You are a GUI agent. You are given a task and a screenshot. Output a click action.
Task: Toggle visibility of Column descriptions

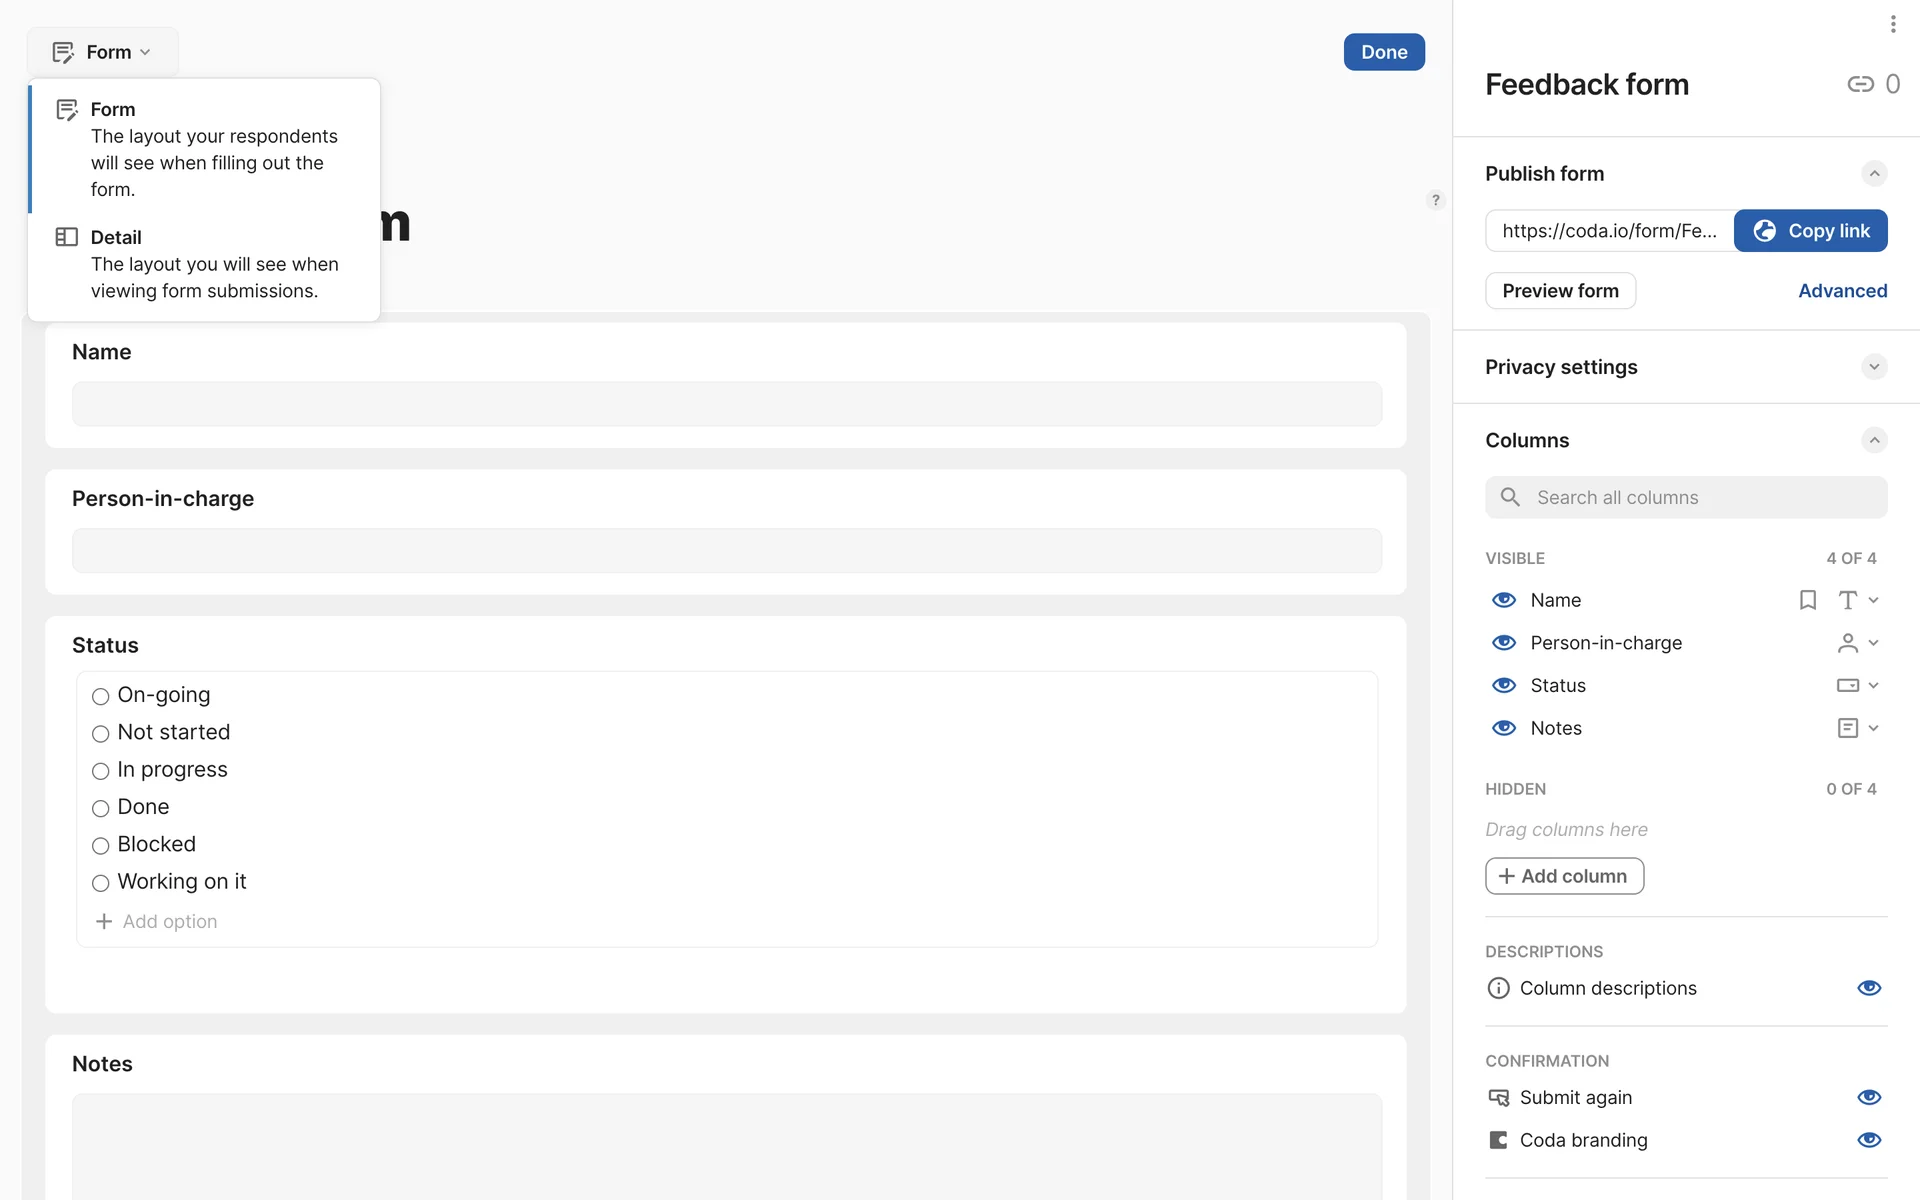[x=1869, y=988]
